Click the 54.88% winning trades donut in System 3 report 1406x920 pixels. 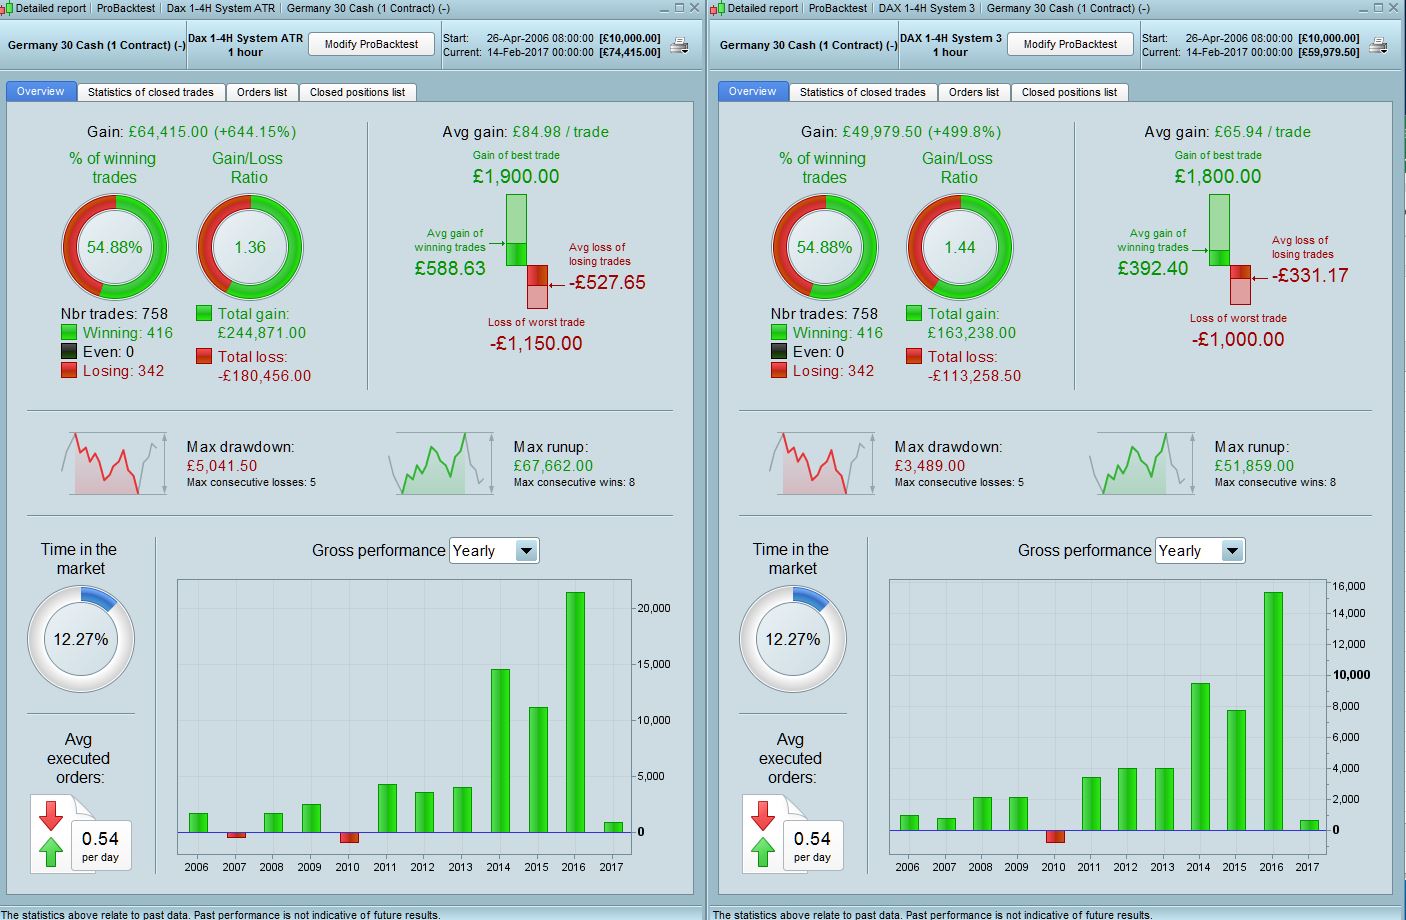[x=825, y=247]
